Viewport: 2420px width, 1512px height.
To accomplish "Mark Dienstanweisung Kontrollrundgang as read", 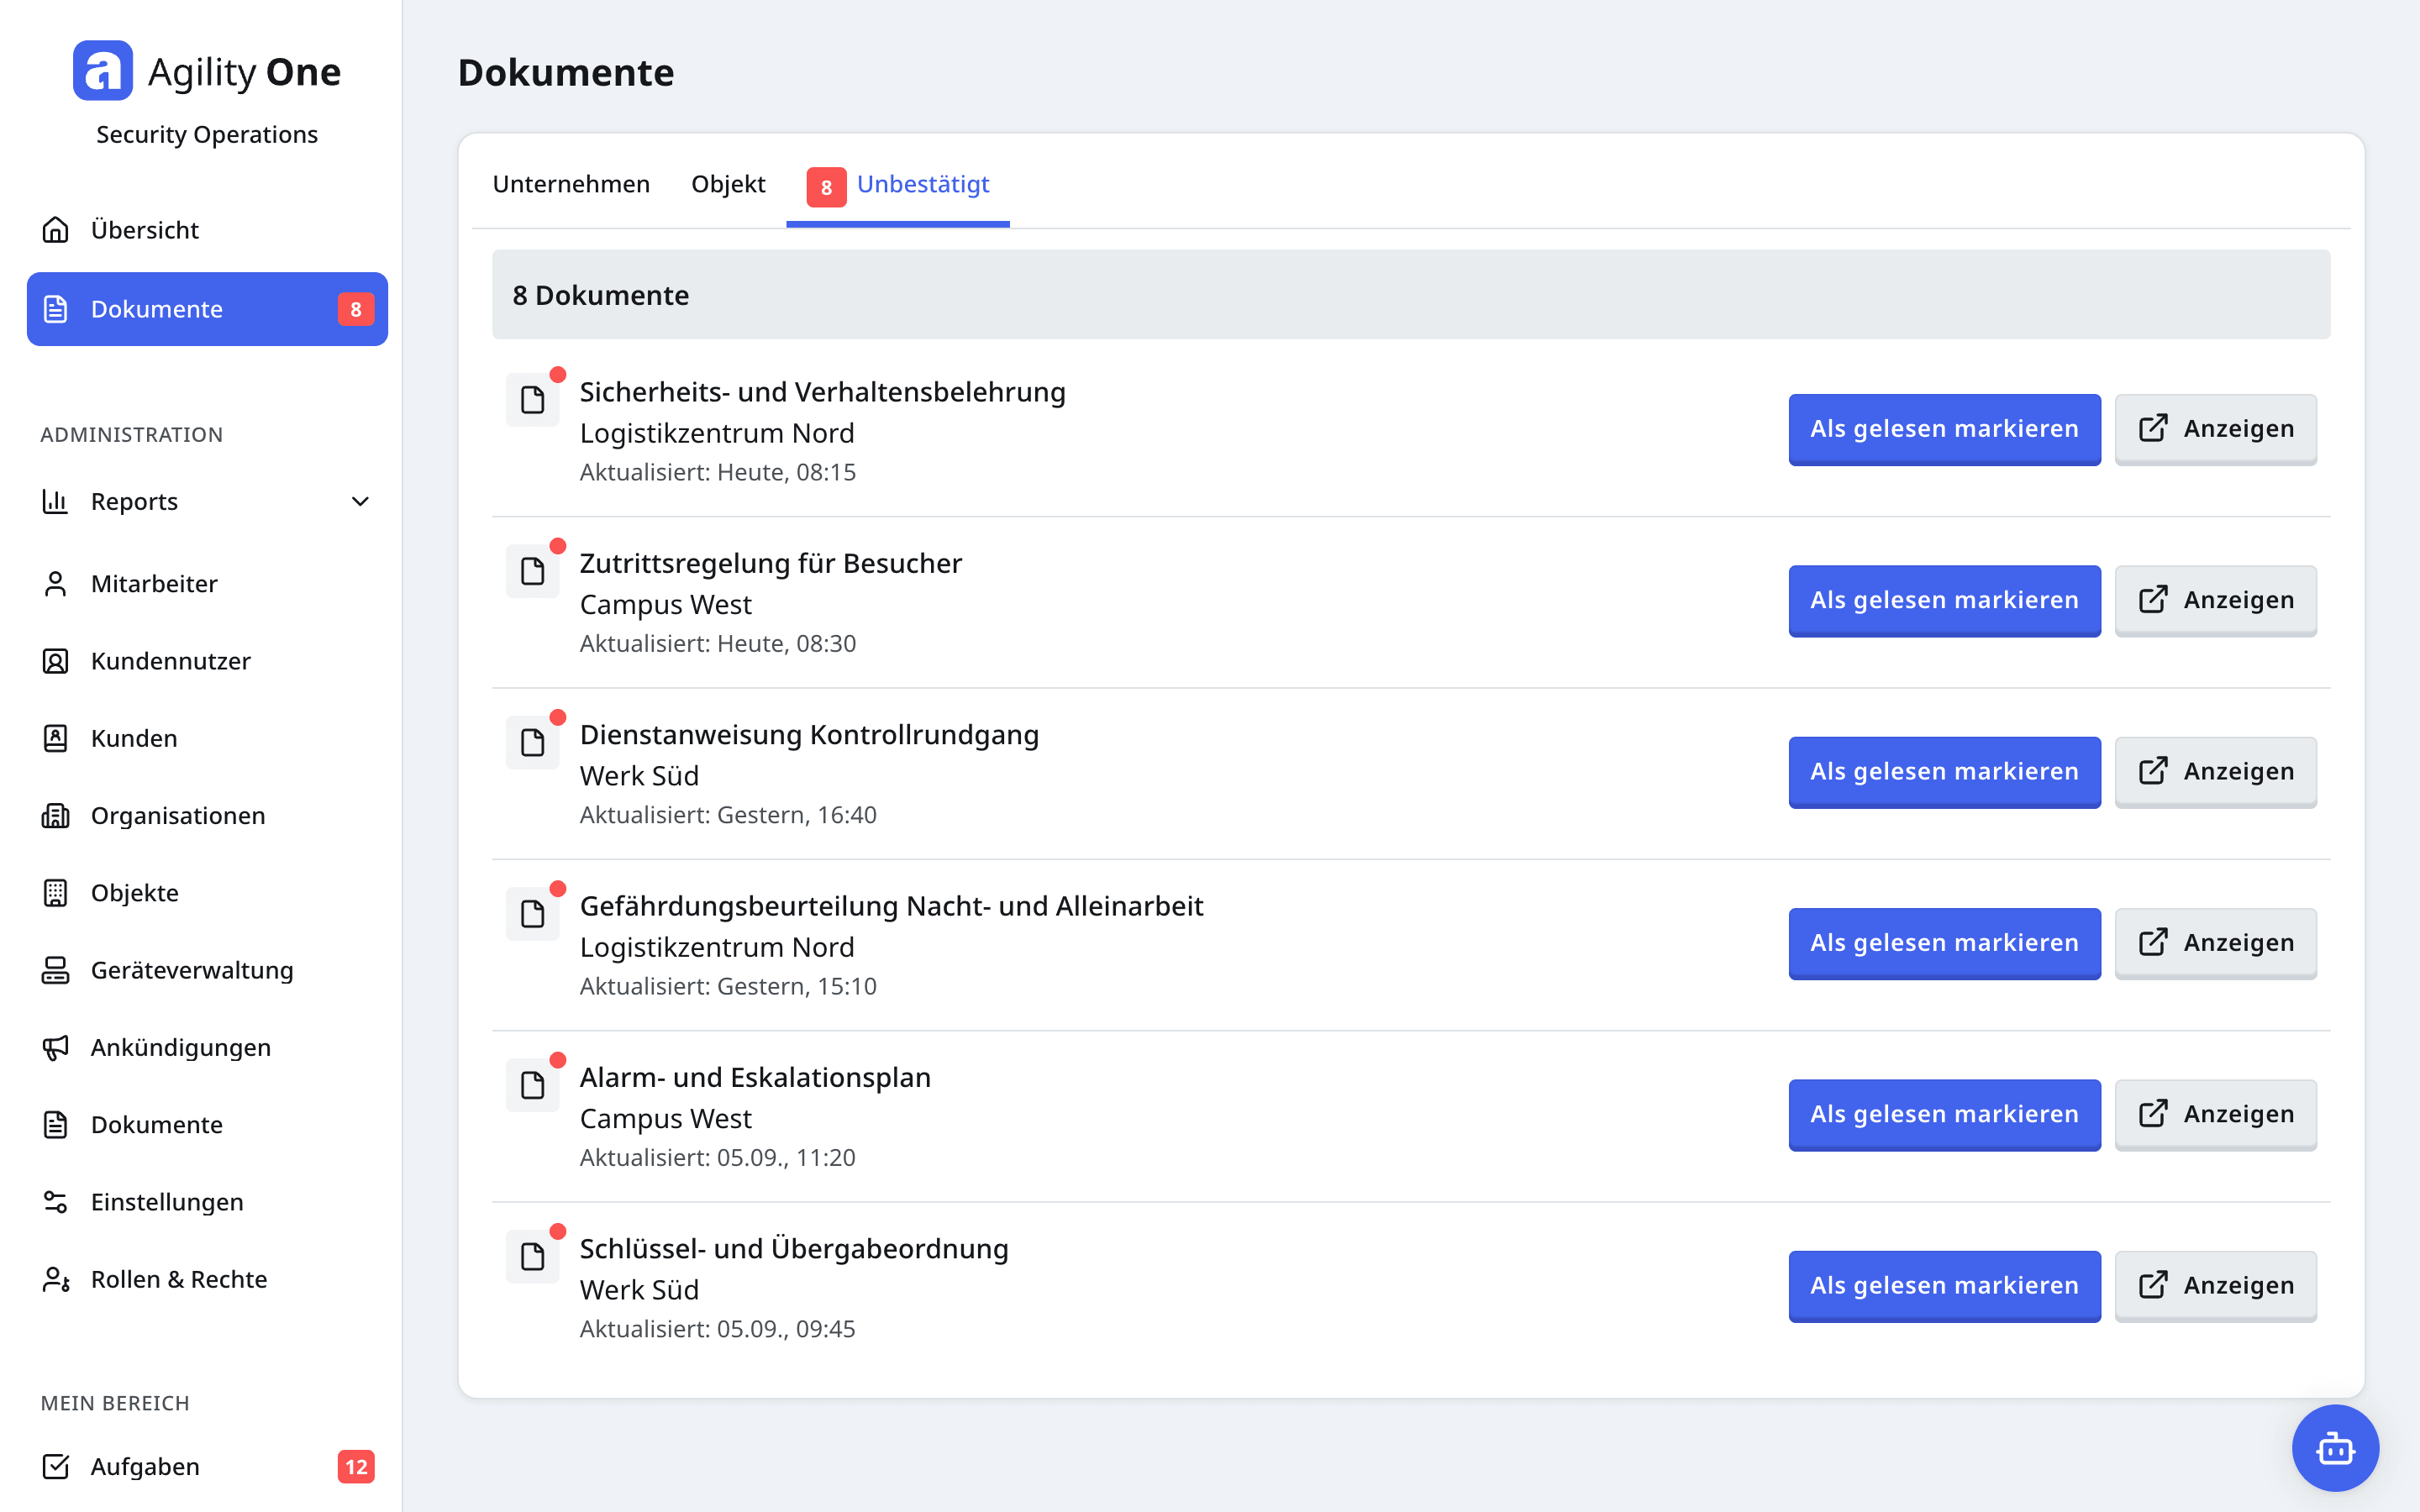I will [x=1944, y=772].
